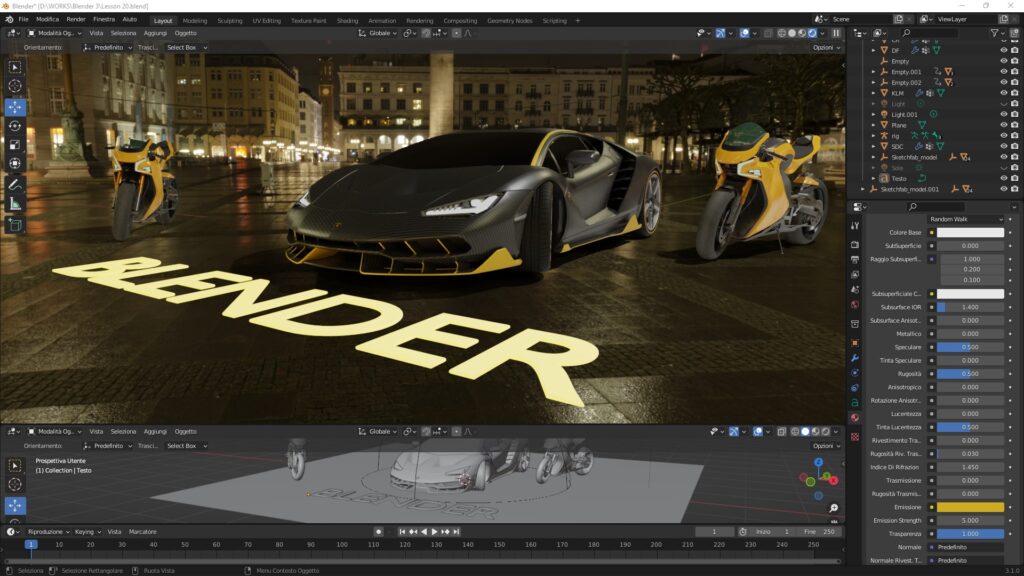Click the outliner filter funnel icon

click(995, 33)
